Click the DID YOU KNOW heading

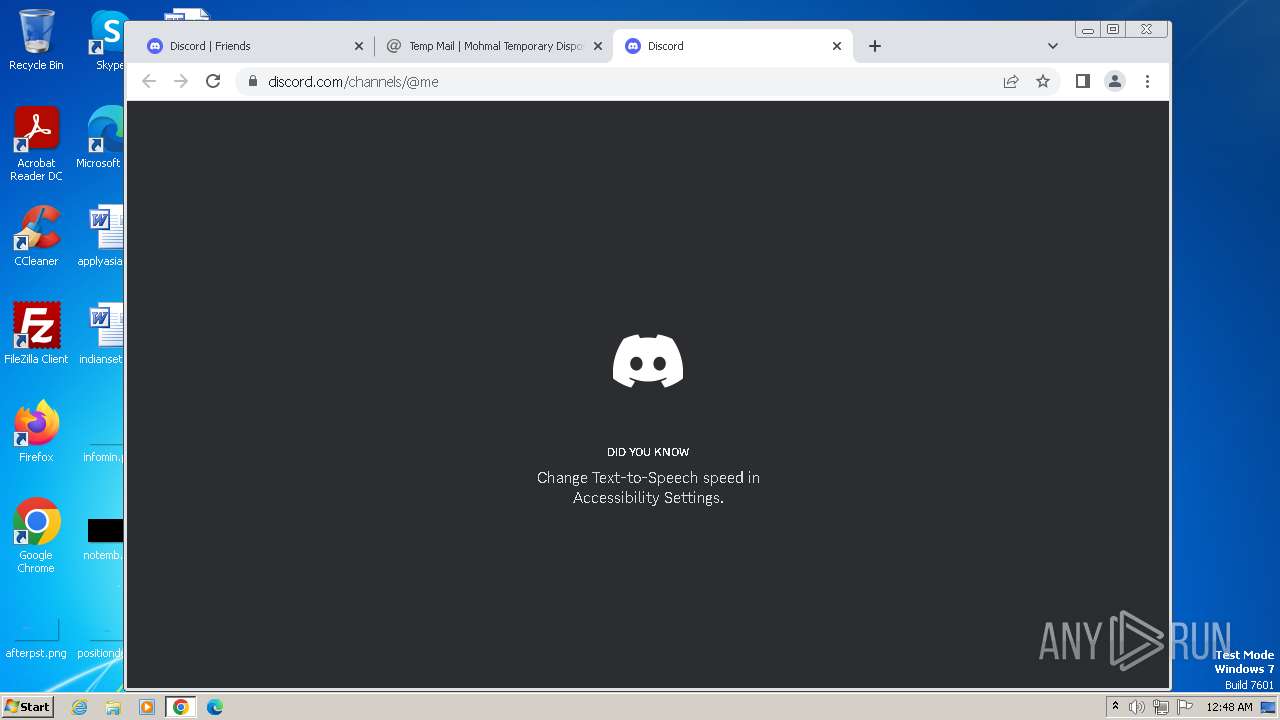pyautogui.click(x=648, y=452)
